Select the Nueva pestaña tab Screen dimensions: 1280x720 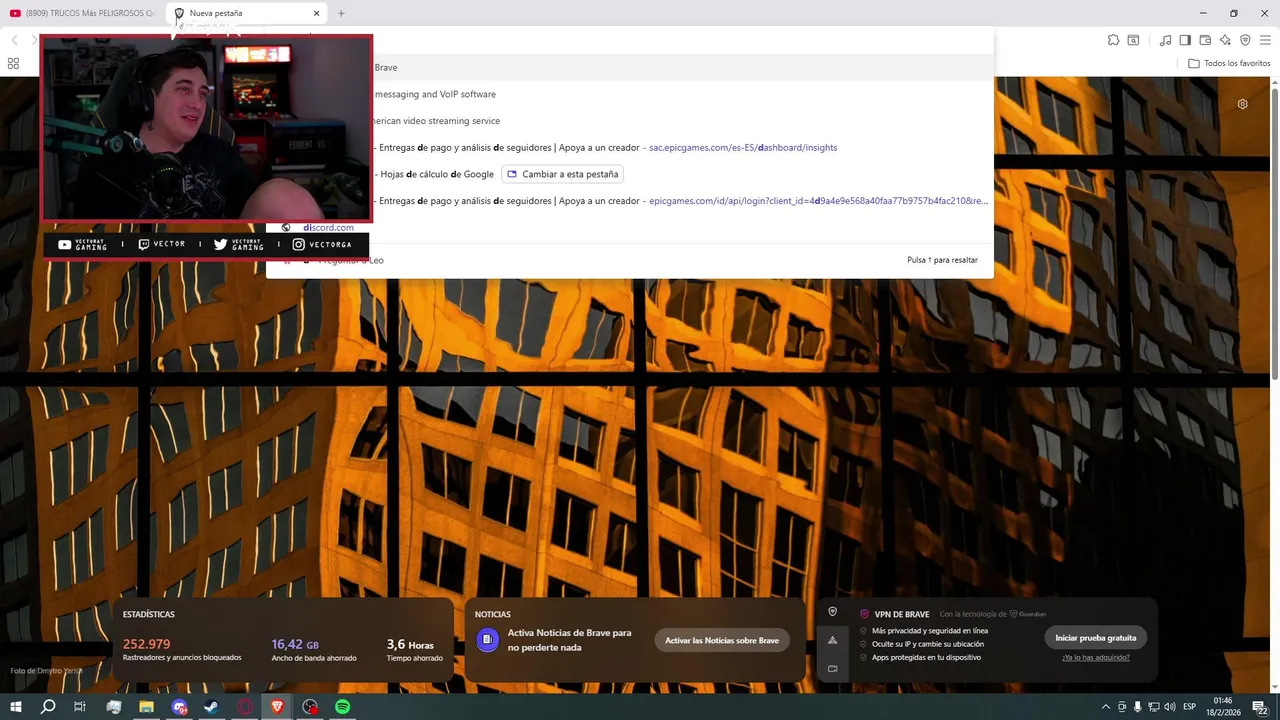coord(246,13)
